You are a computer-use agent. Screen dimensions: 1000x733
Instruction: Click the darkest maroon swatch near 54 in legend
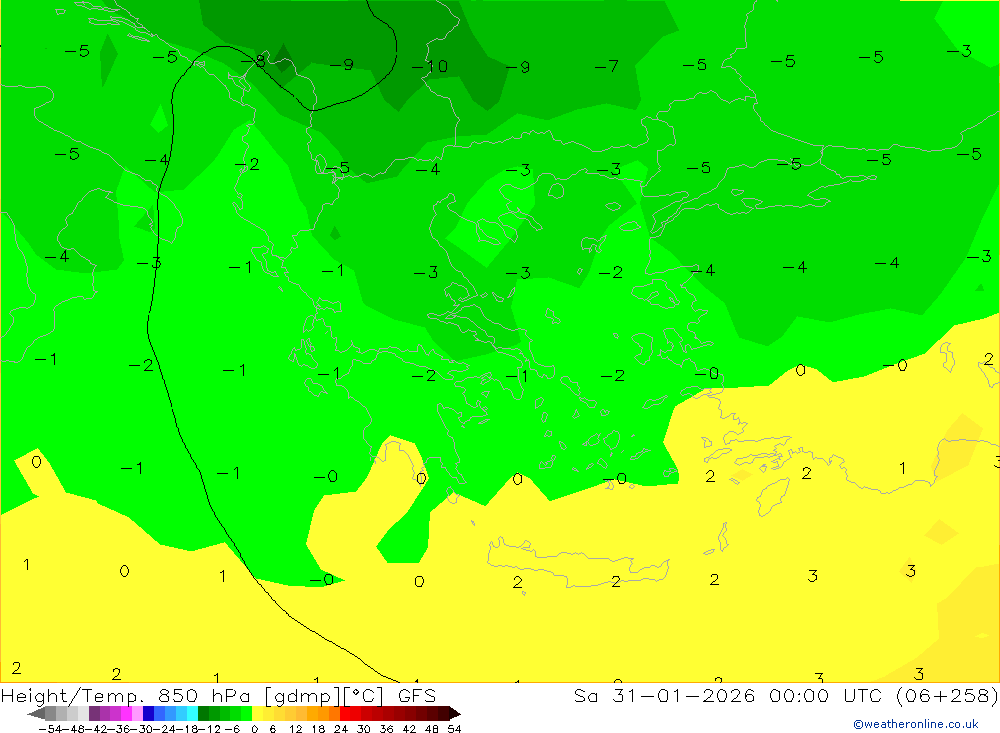(x=444, y=713)
